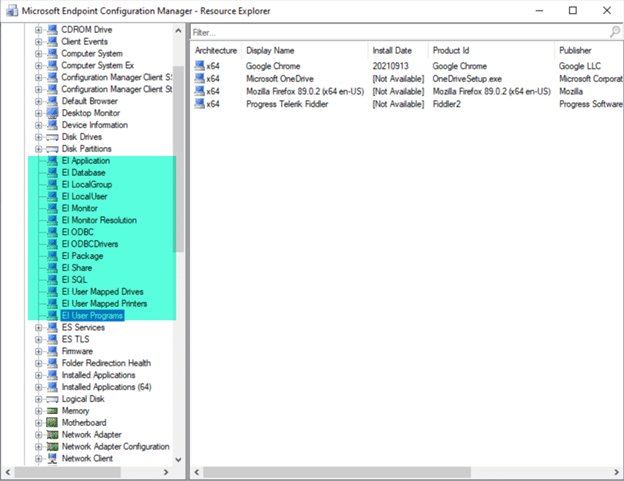Click the list pane horizontal scrollbar thumb

click(337, 472)
